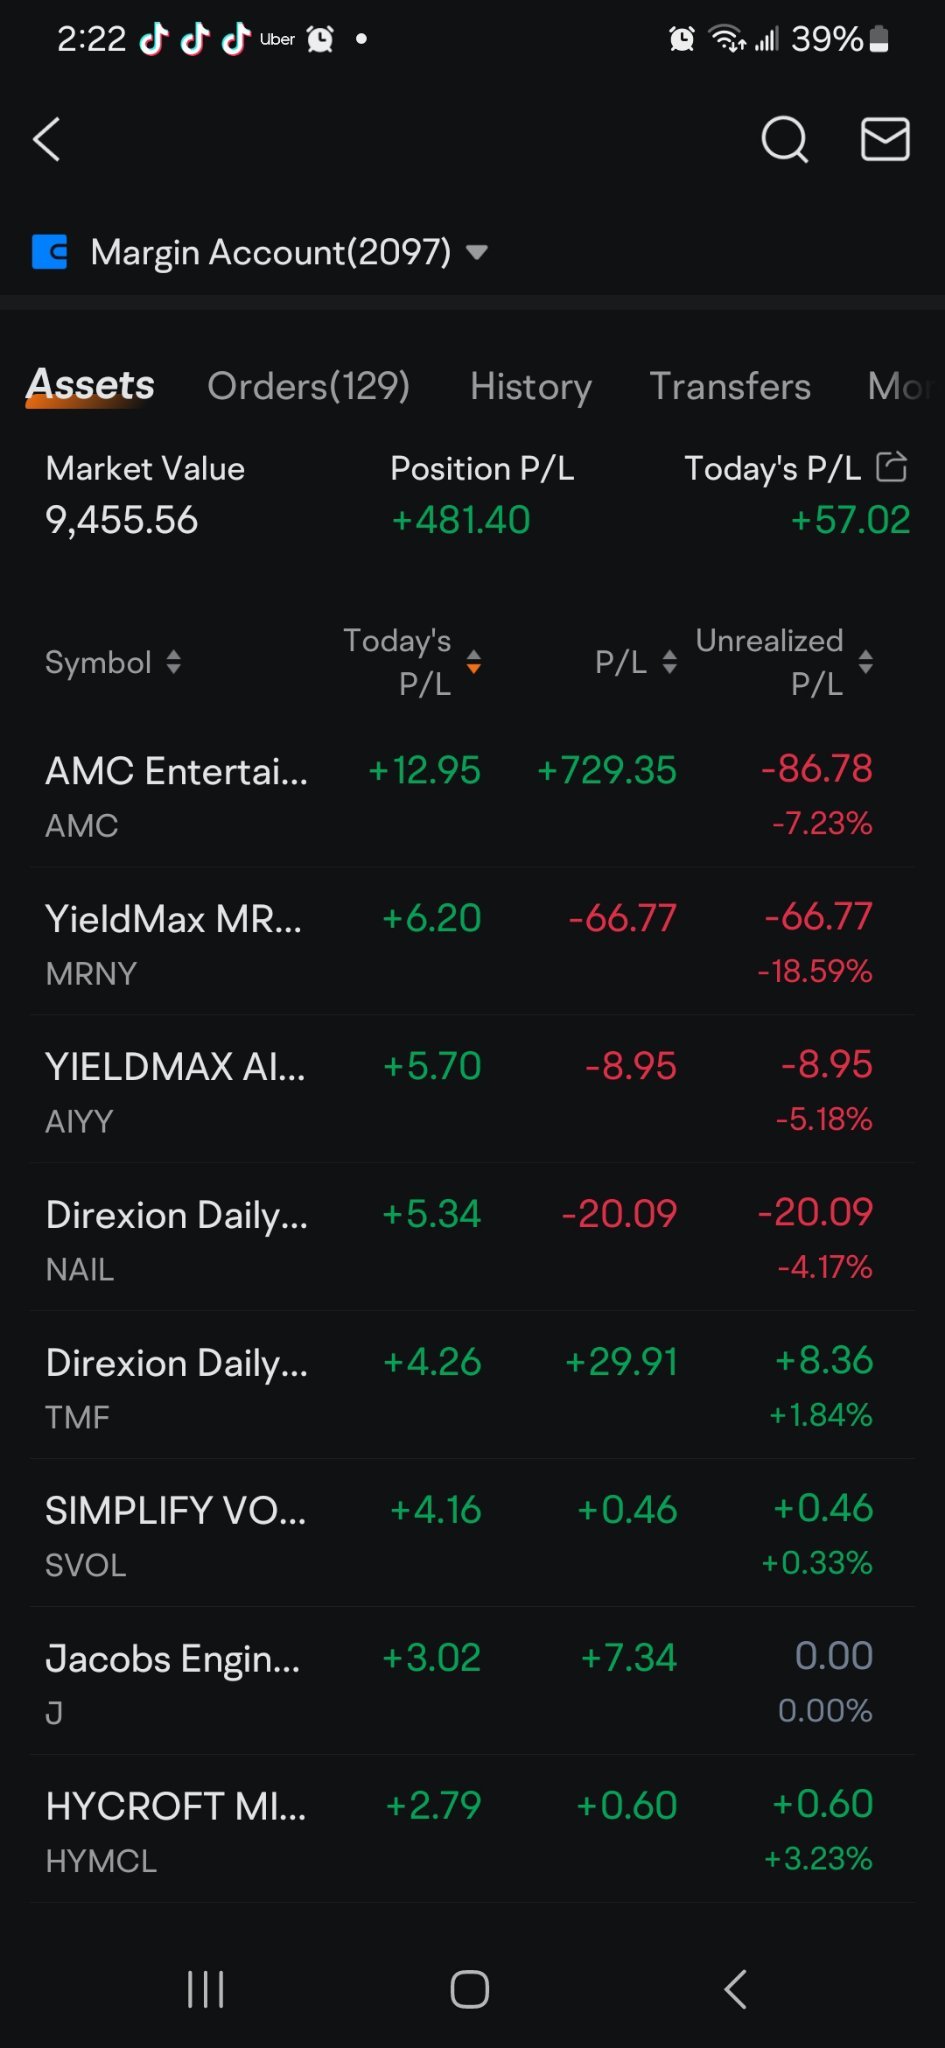Switch to the History tab
945x2048 pixels.
click(531, 386)
